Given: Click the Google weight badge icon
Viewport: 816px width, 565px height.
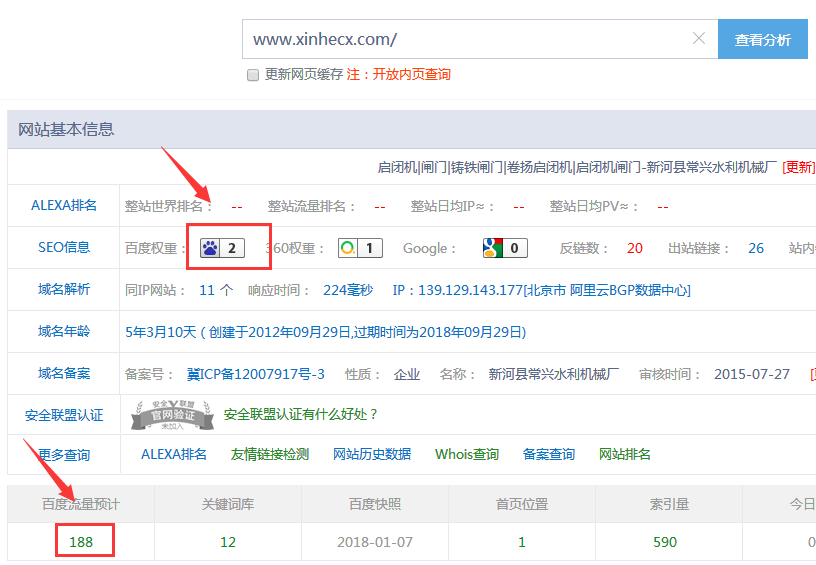Looking at the screenshot, I should (492, 248).
